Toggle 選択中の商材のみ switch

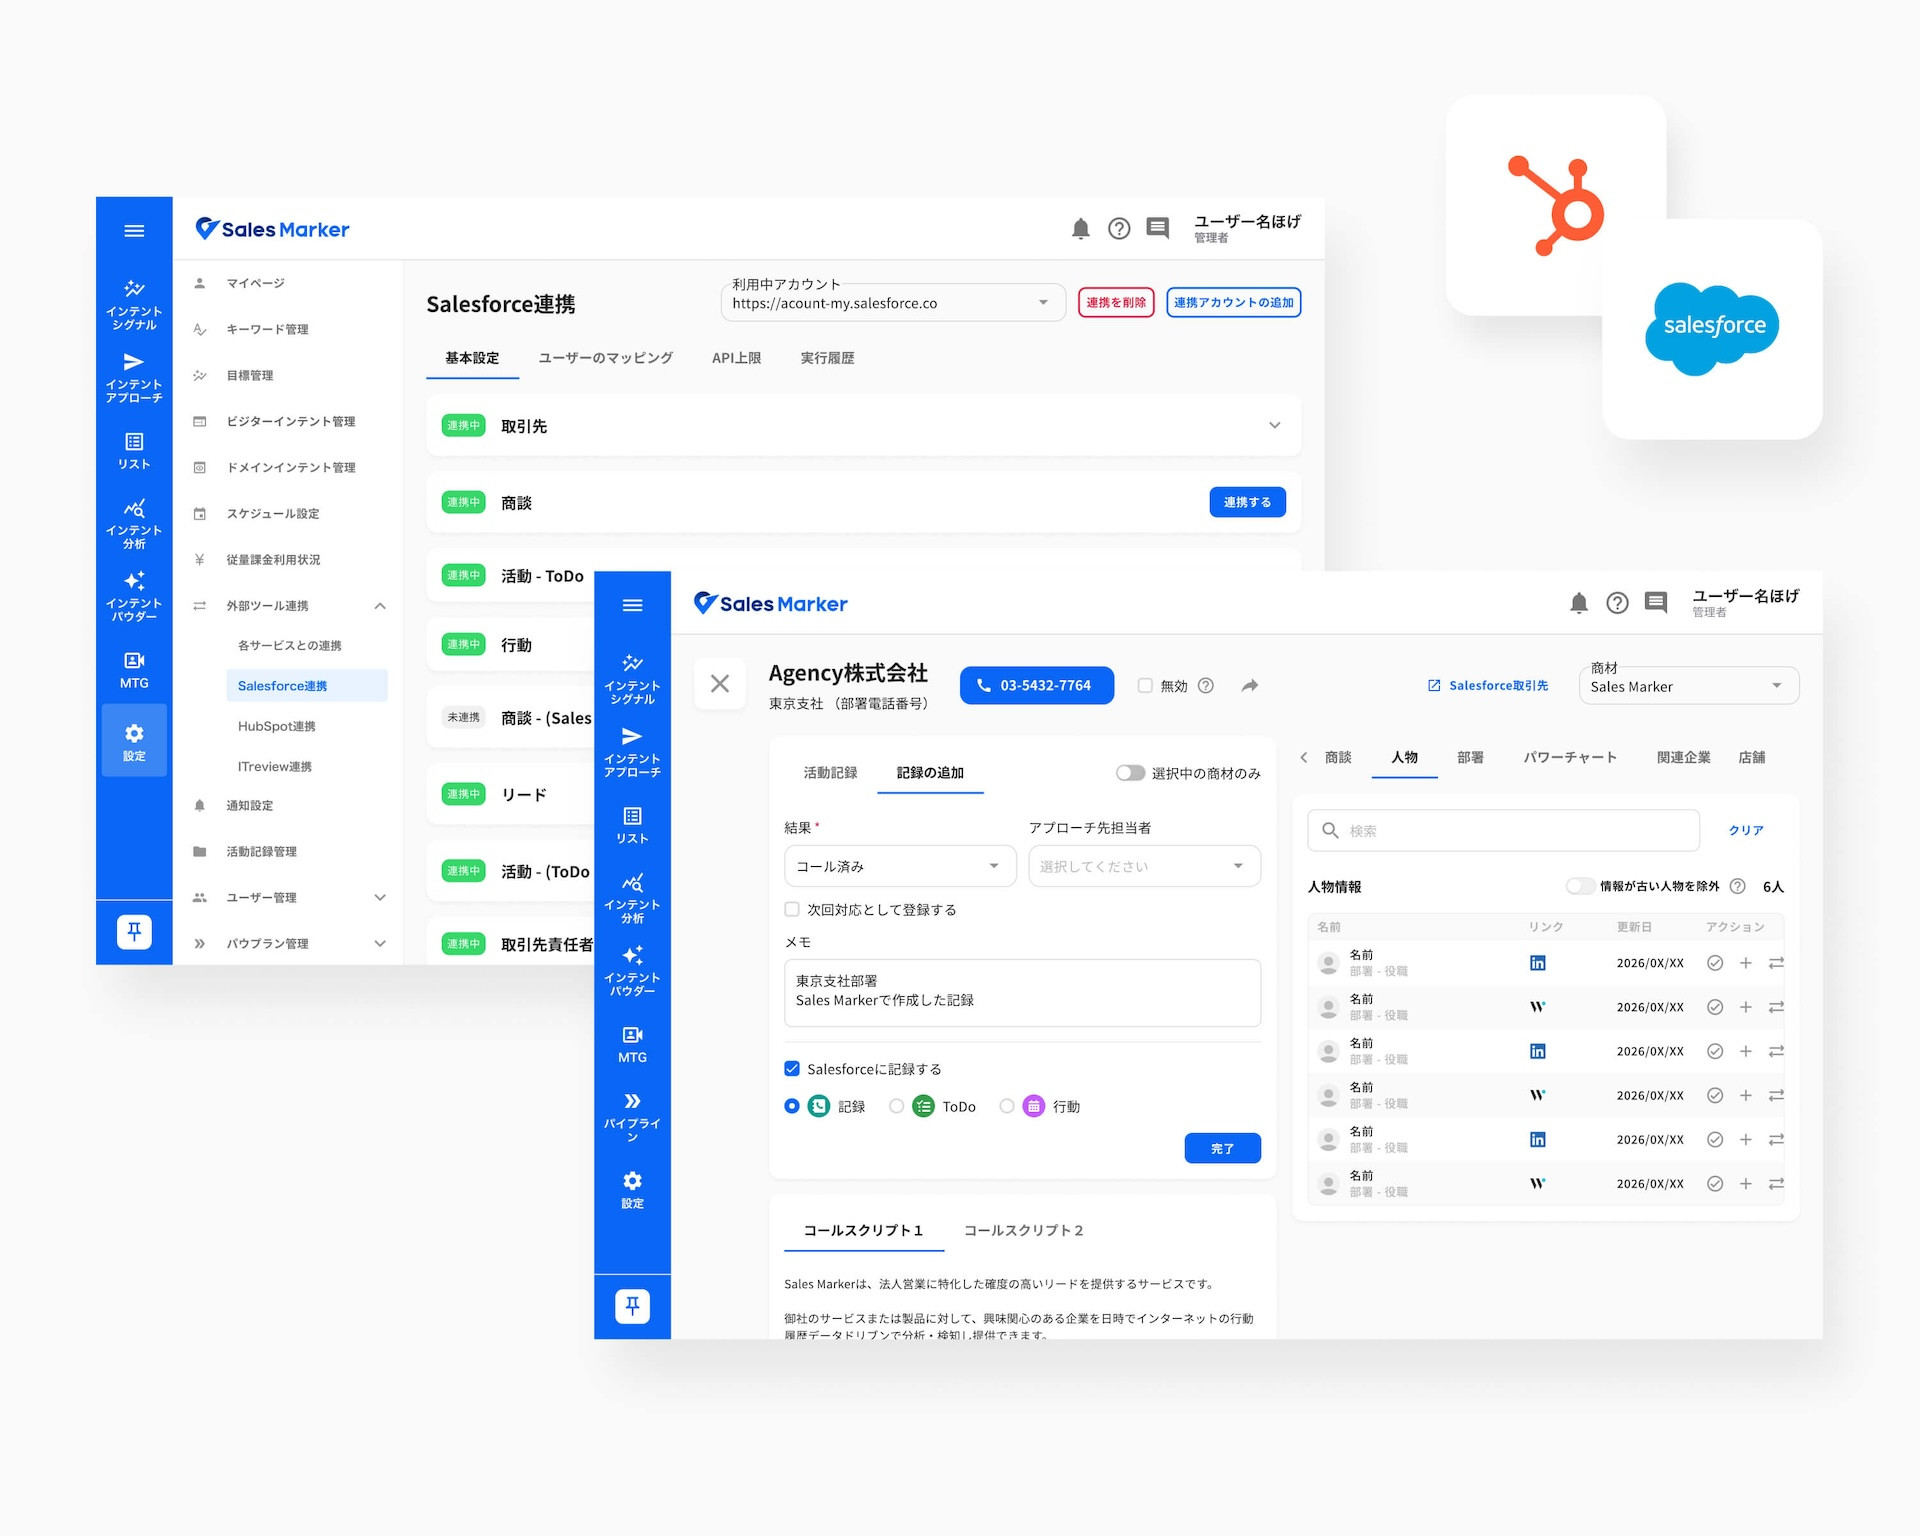[1130, 773]
